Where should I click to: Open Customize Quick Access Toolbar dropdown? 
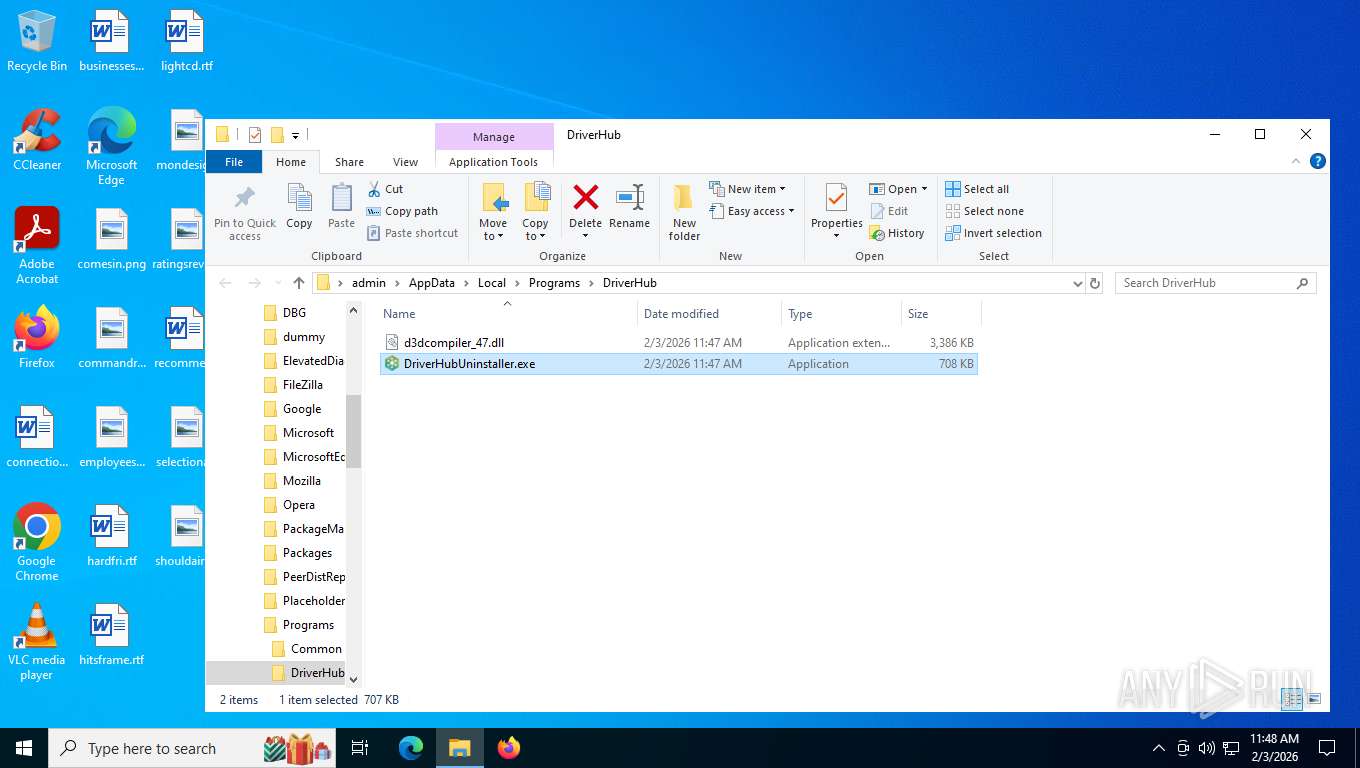pos(295,135)
